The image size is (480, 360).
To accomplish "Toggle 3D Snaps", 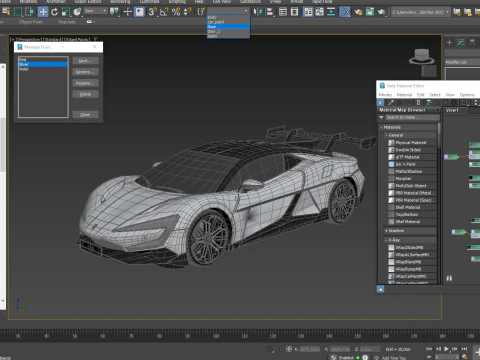I will tap(153, 12).
